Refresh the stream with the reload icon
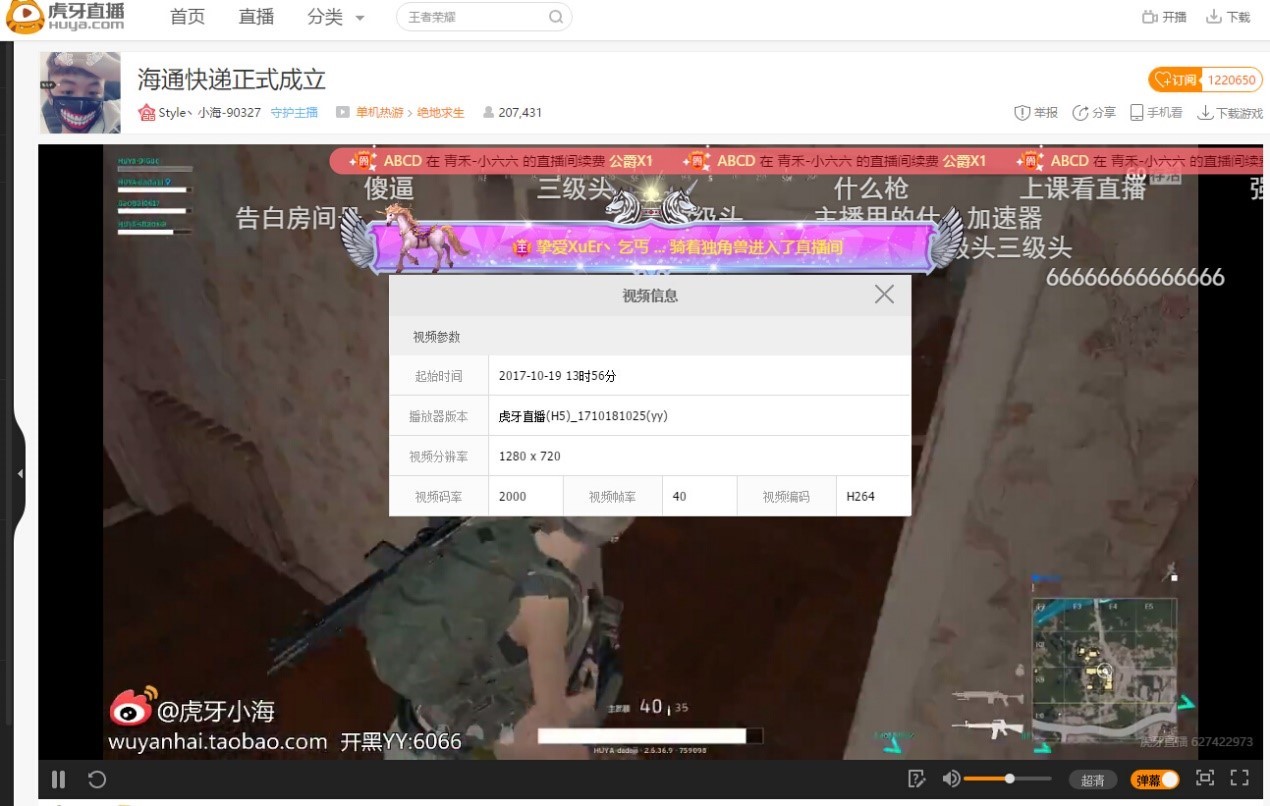 tap(95, 778)
